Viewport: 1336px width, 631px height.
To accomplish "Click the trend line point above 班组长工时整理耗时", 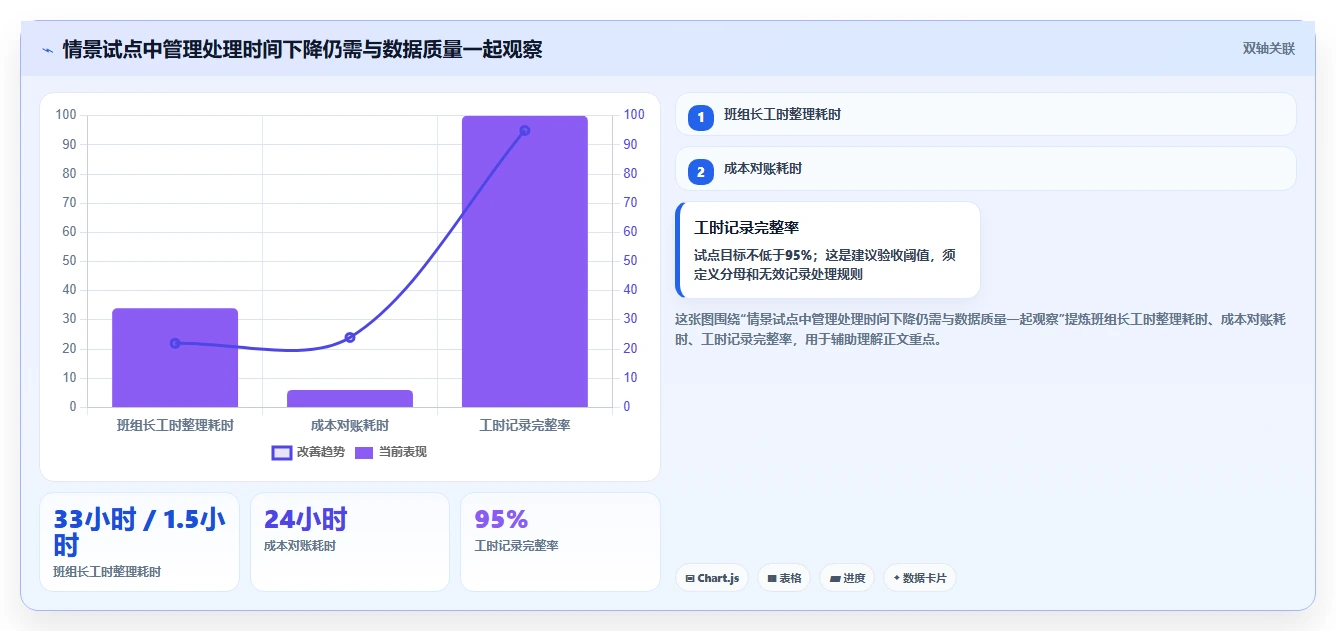I will [x=175, y=343].
